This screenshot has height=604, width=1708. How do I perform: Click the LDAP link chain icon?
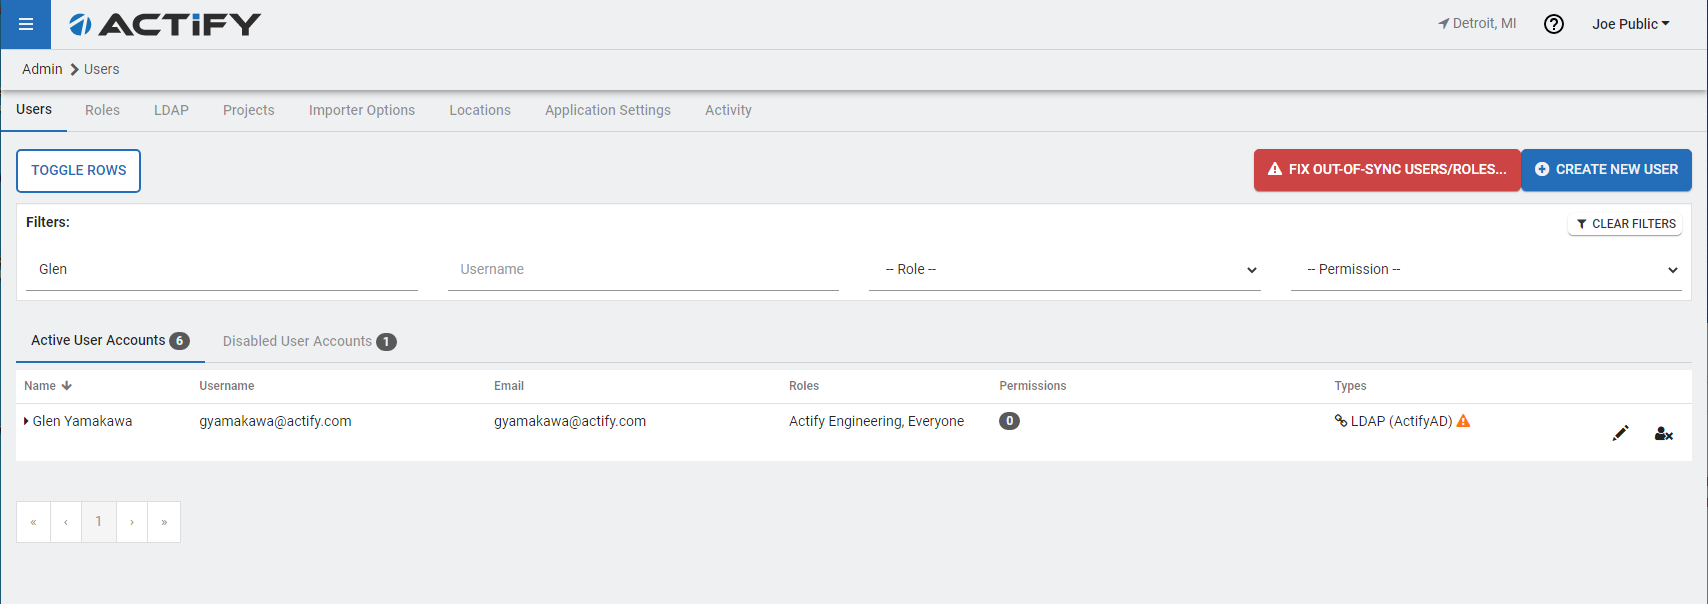click(1341, 421)
